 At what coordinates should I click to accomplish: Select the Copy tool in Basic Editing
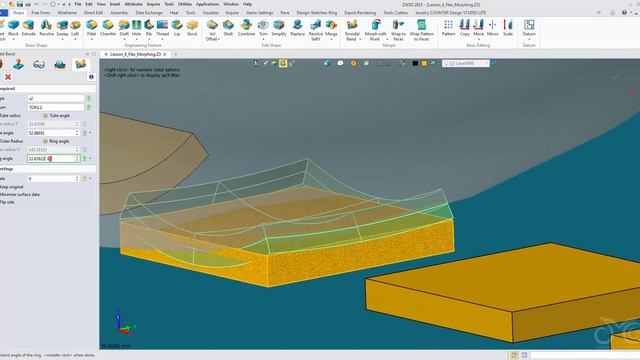point(464,28)
